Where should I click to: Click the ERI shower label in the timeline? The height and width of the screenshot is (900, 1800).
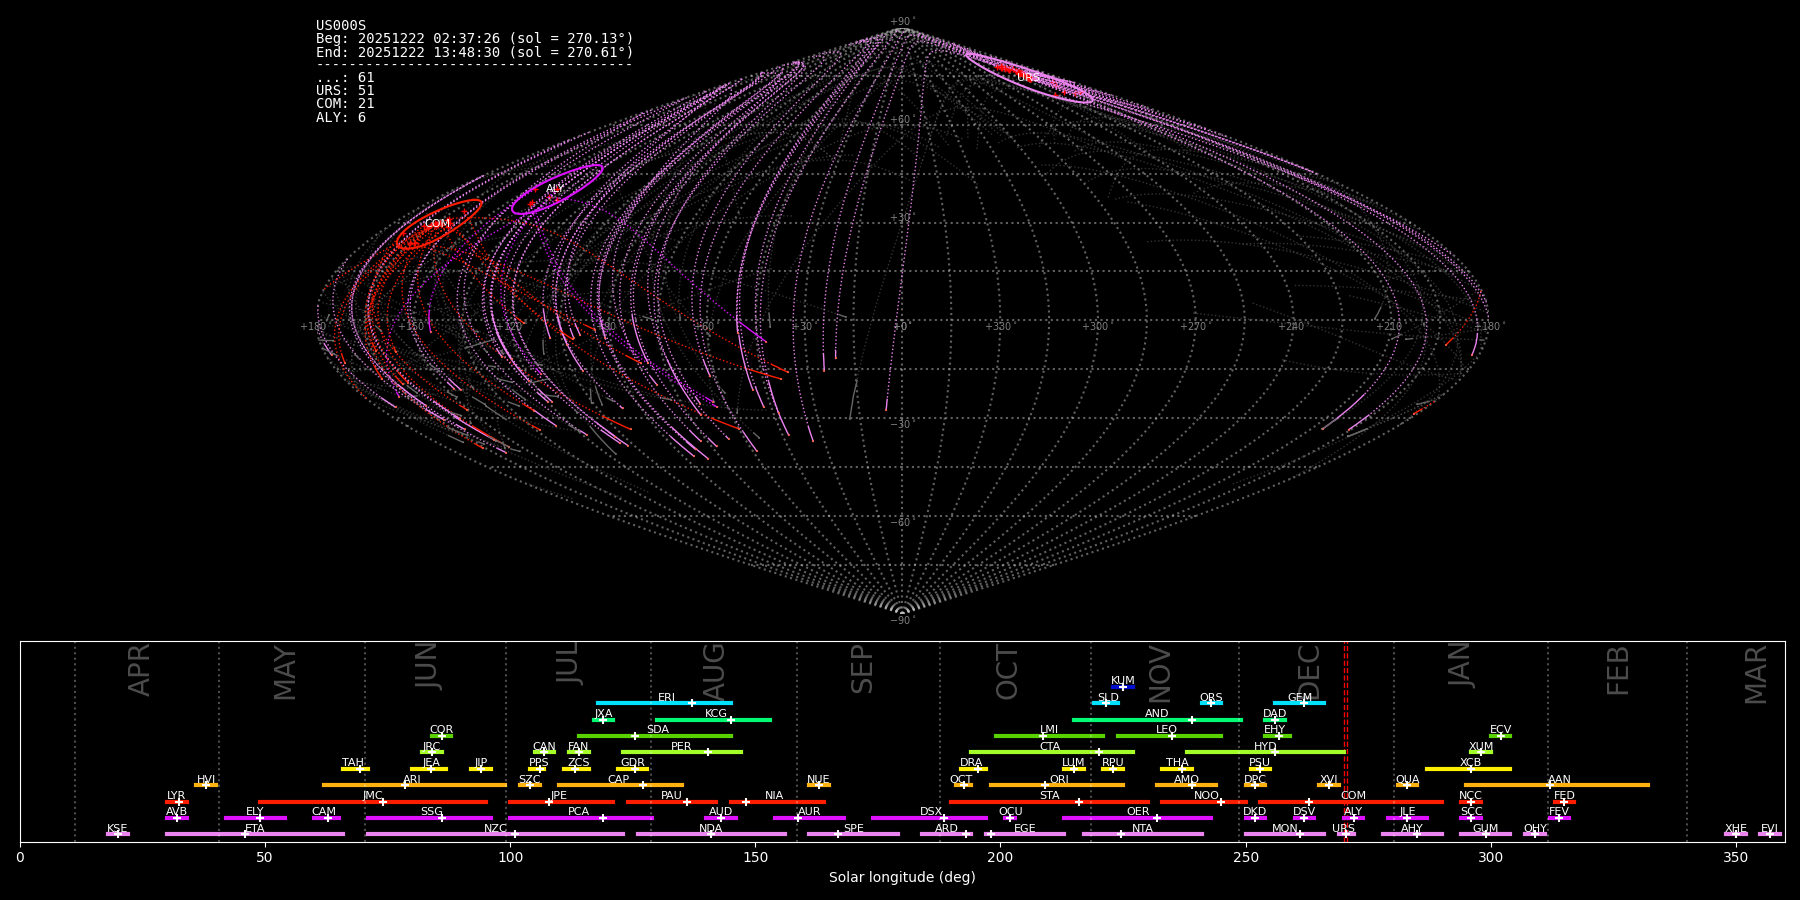[666, 698]
